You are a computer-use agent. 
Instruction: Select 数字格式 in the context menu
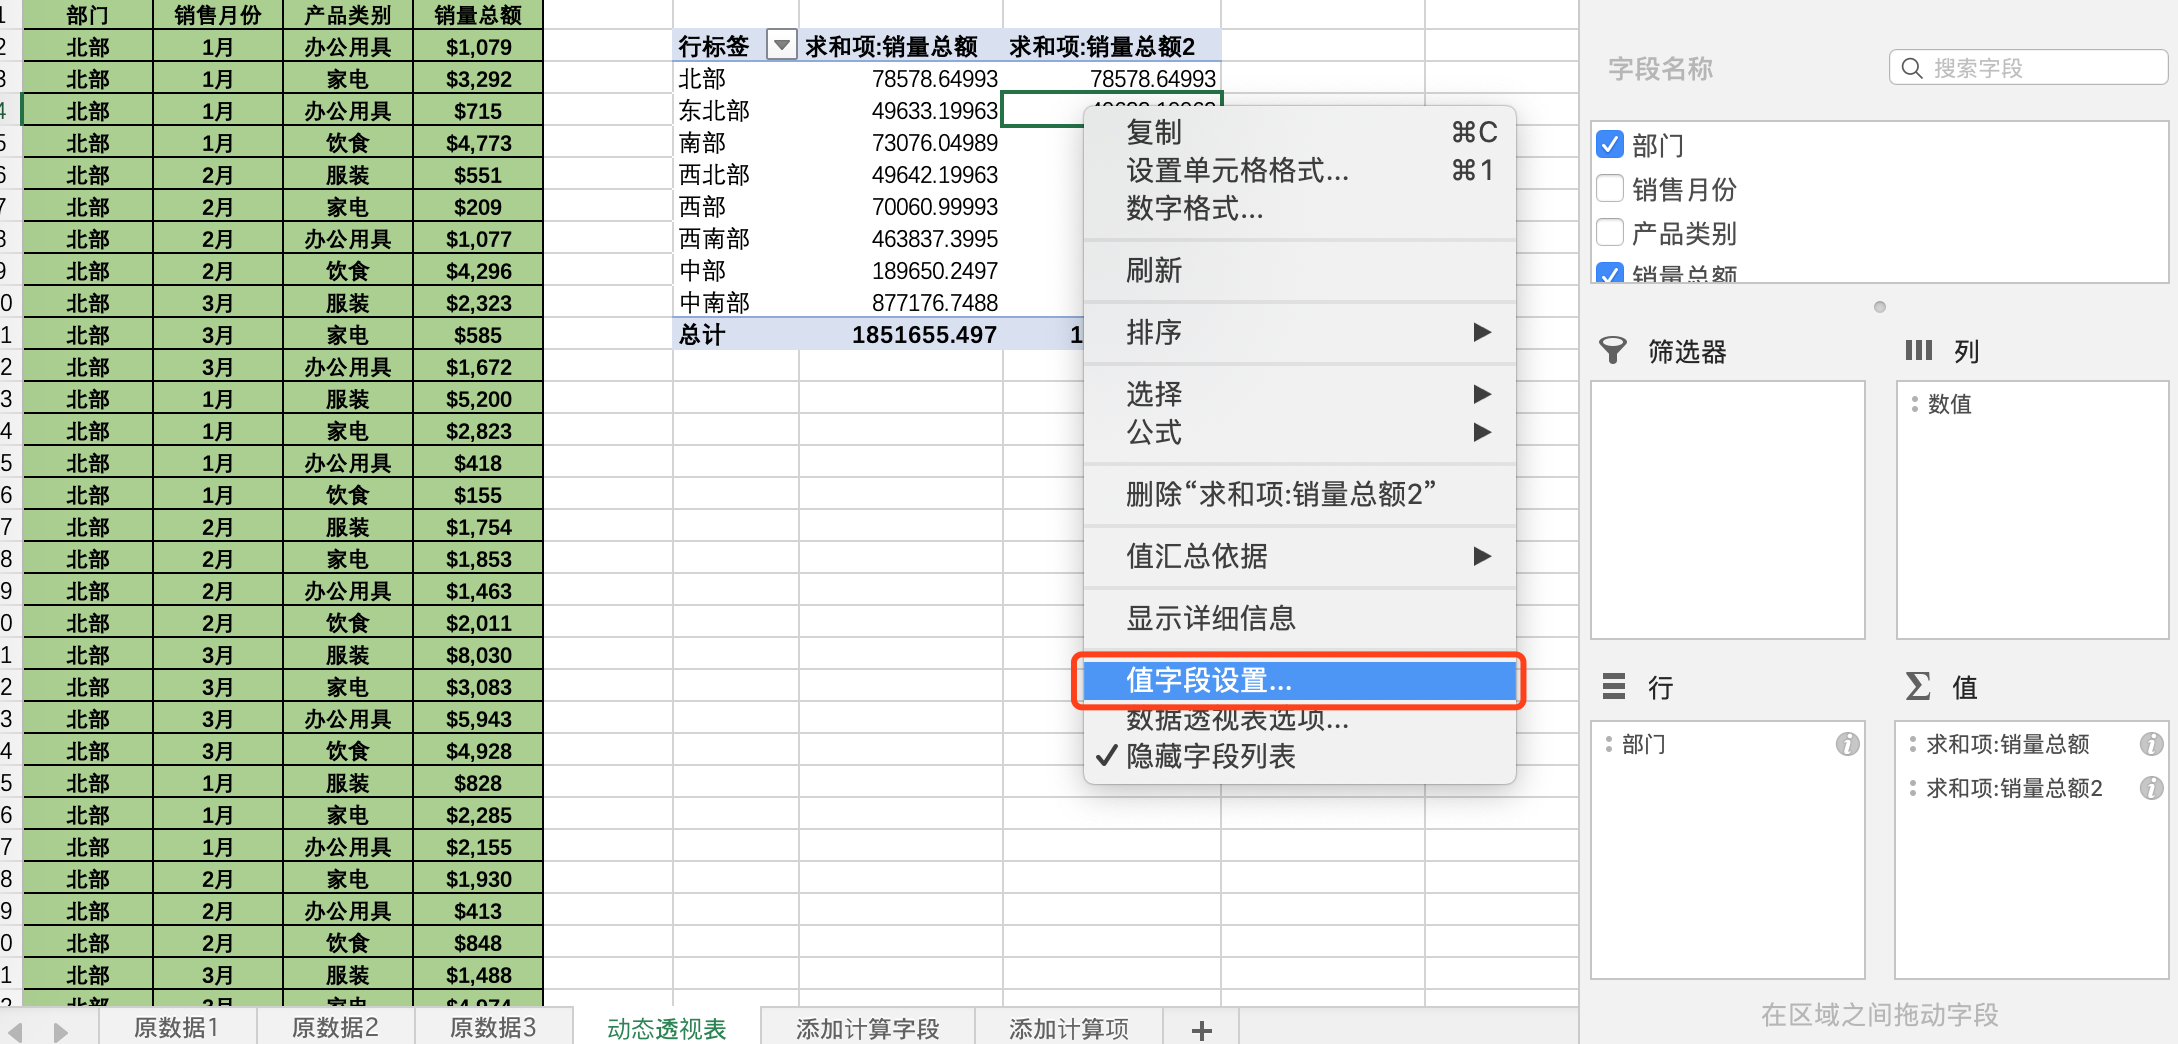click(1300, 209)
